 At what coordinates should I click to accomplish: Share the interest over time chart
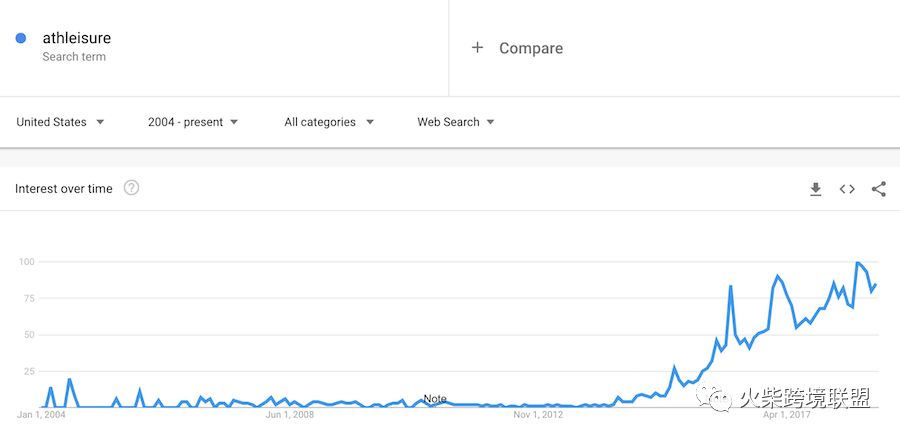(879, 189)
